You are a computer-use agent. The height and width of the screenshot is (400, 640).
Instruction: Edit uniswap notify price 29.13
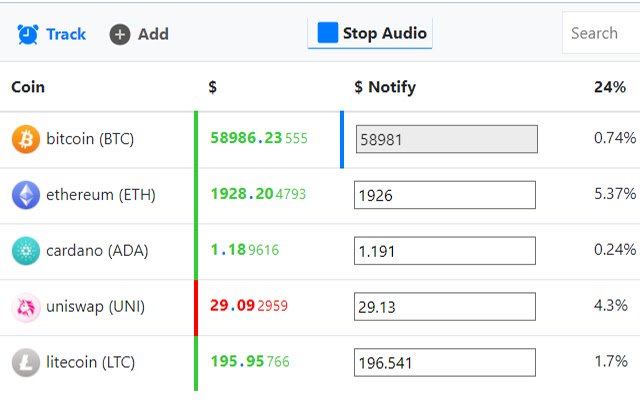pyautogui.click(x=444, y=307)
